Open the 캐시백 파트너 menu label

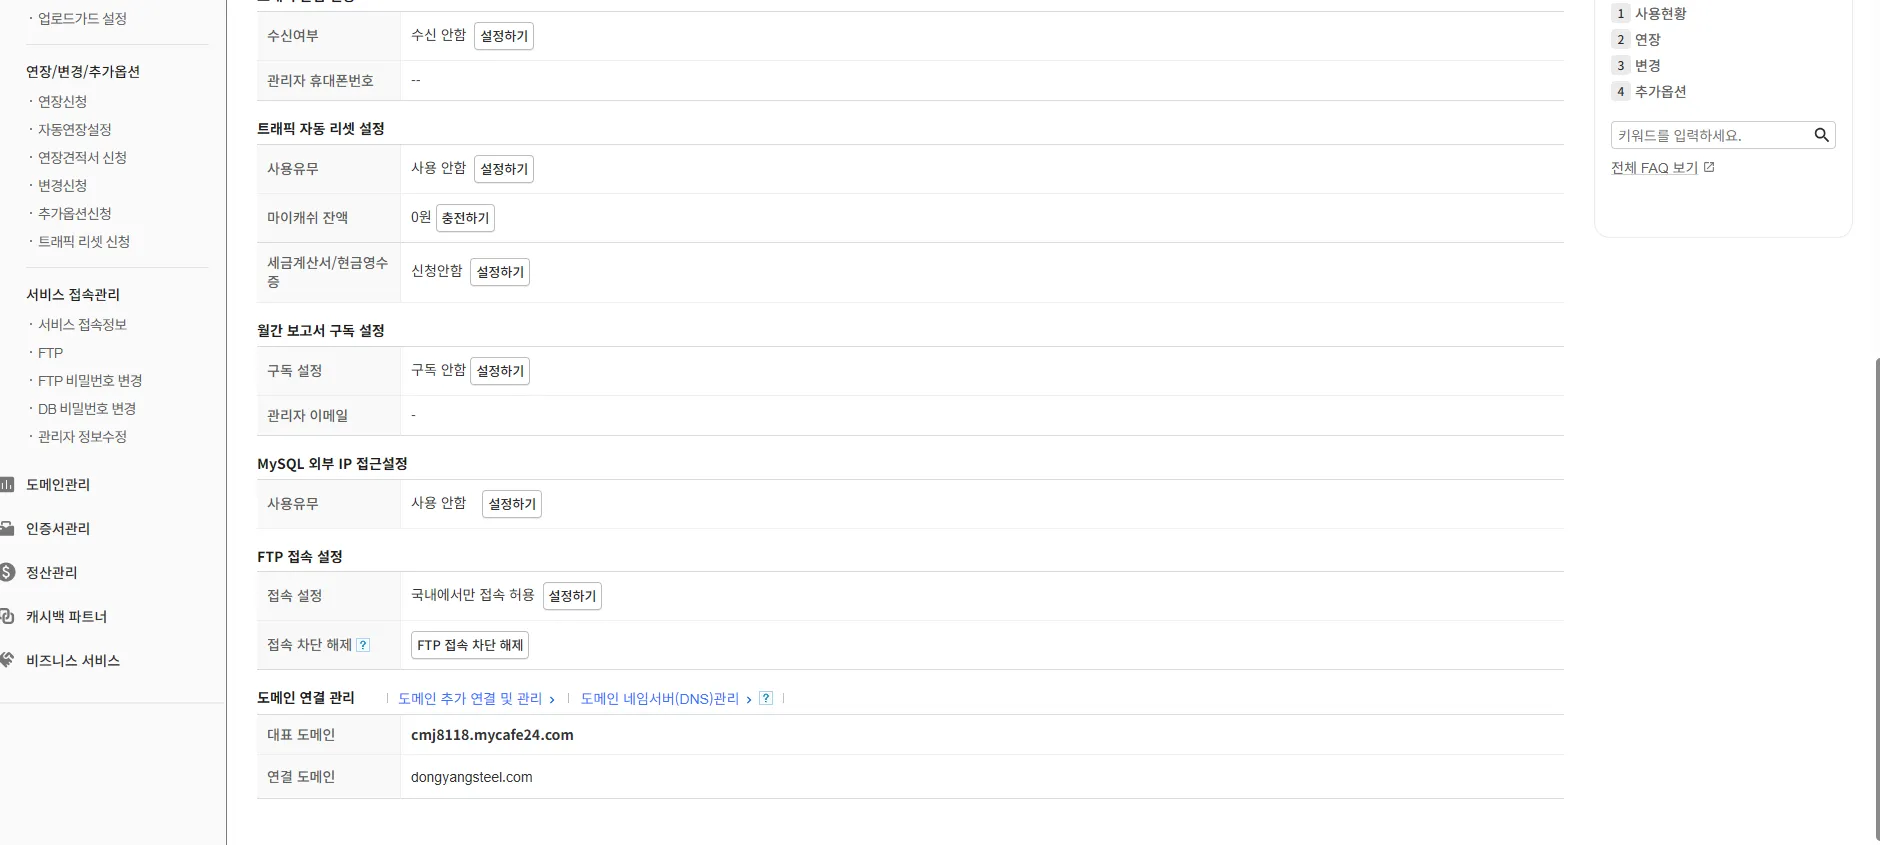(66, 616)
